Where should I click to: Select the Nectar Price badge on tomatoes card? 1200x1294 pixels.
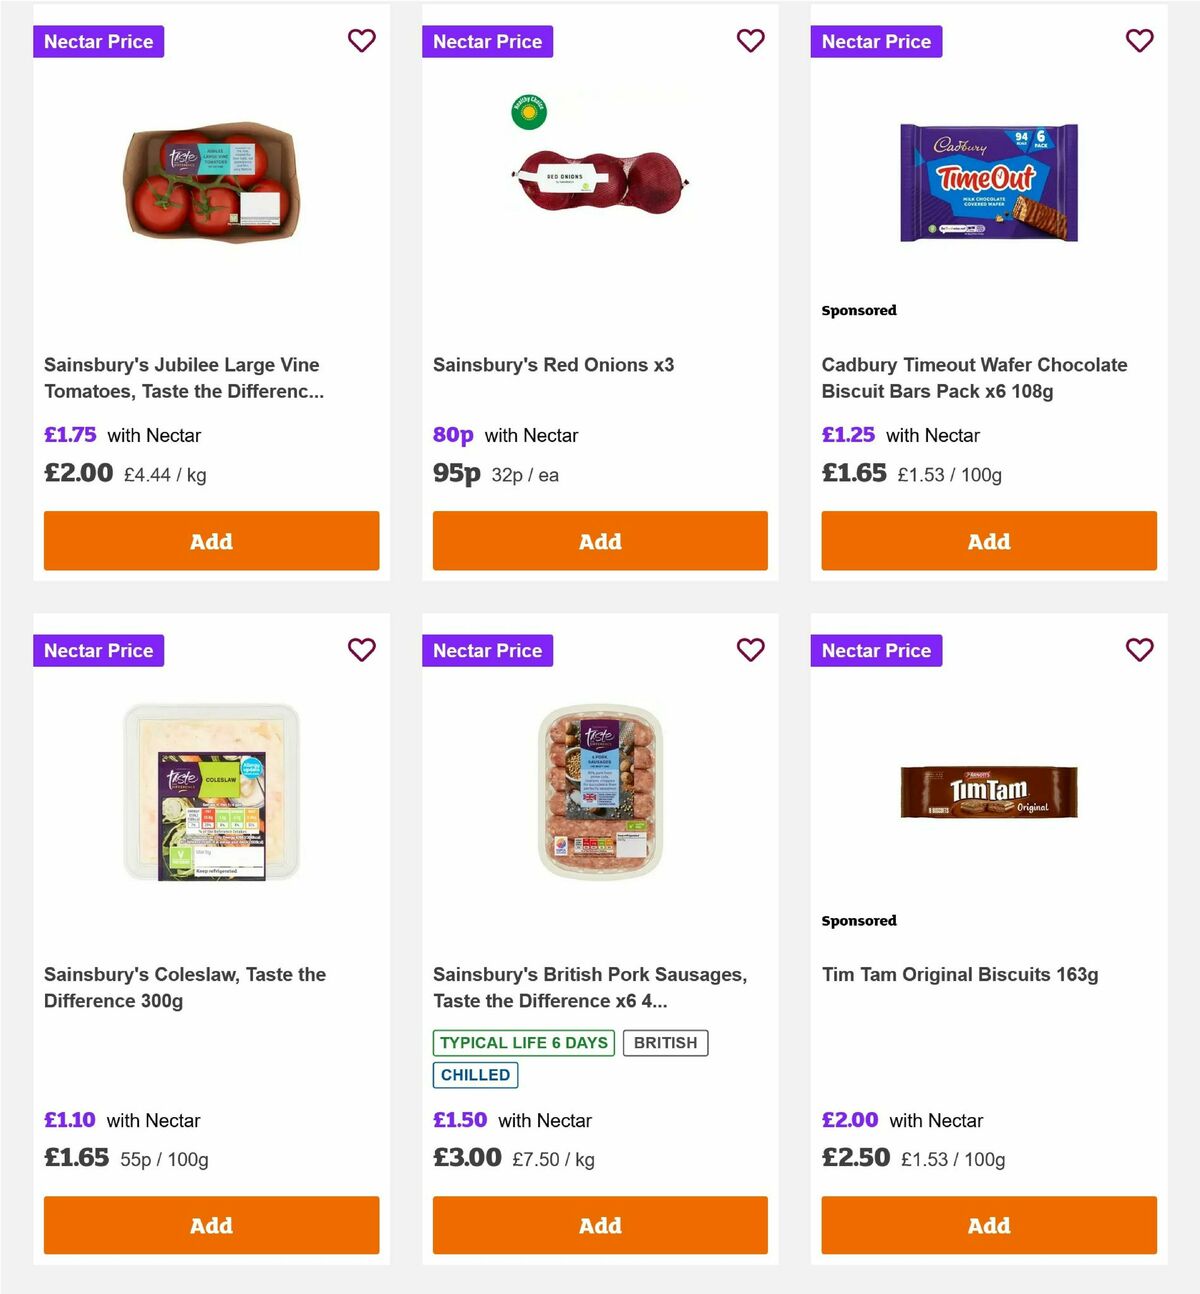tap(98, 41)
